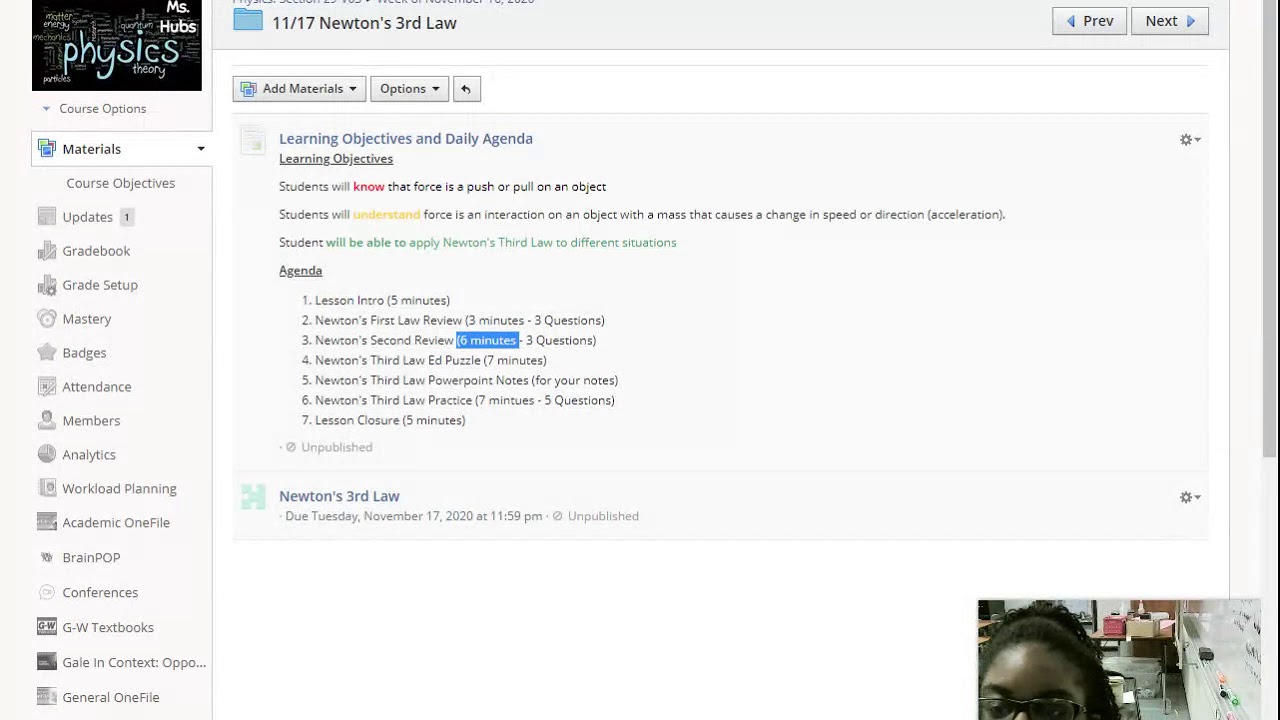
Task: Click the back arrow button beside Options
Action: point(465,89)
